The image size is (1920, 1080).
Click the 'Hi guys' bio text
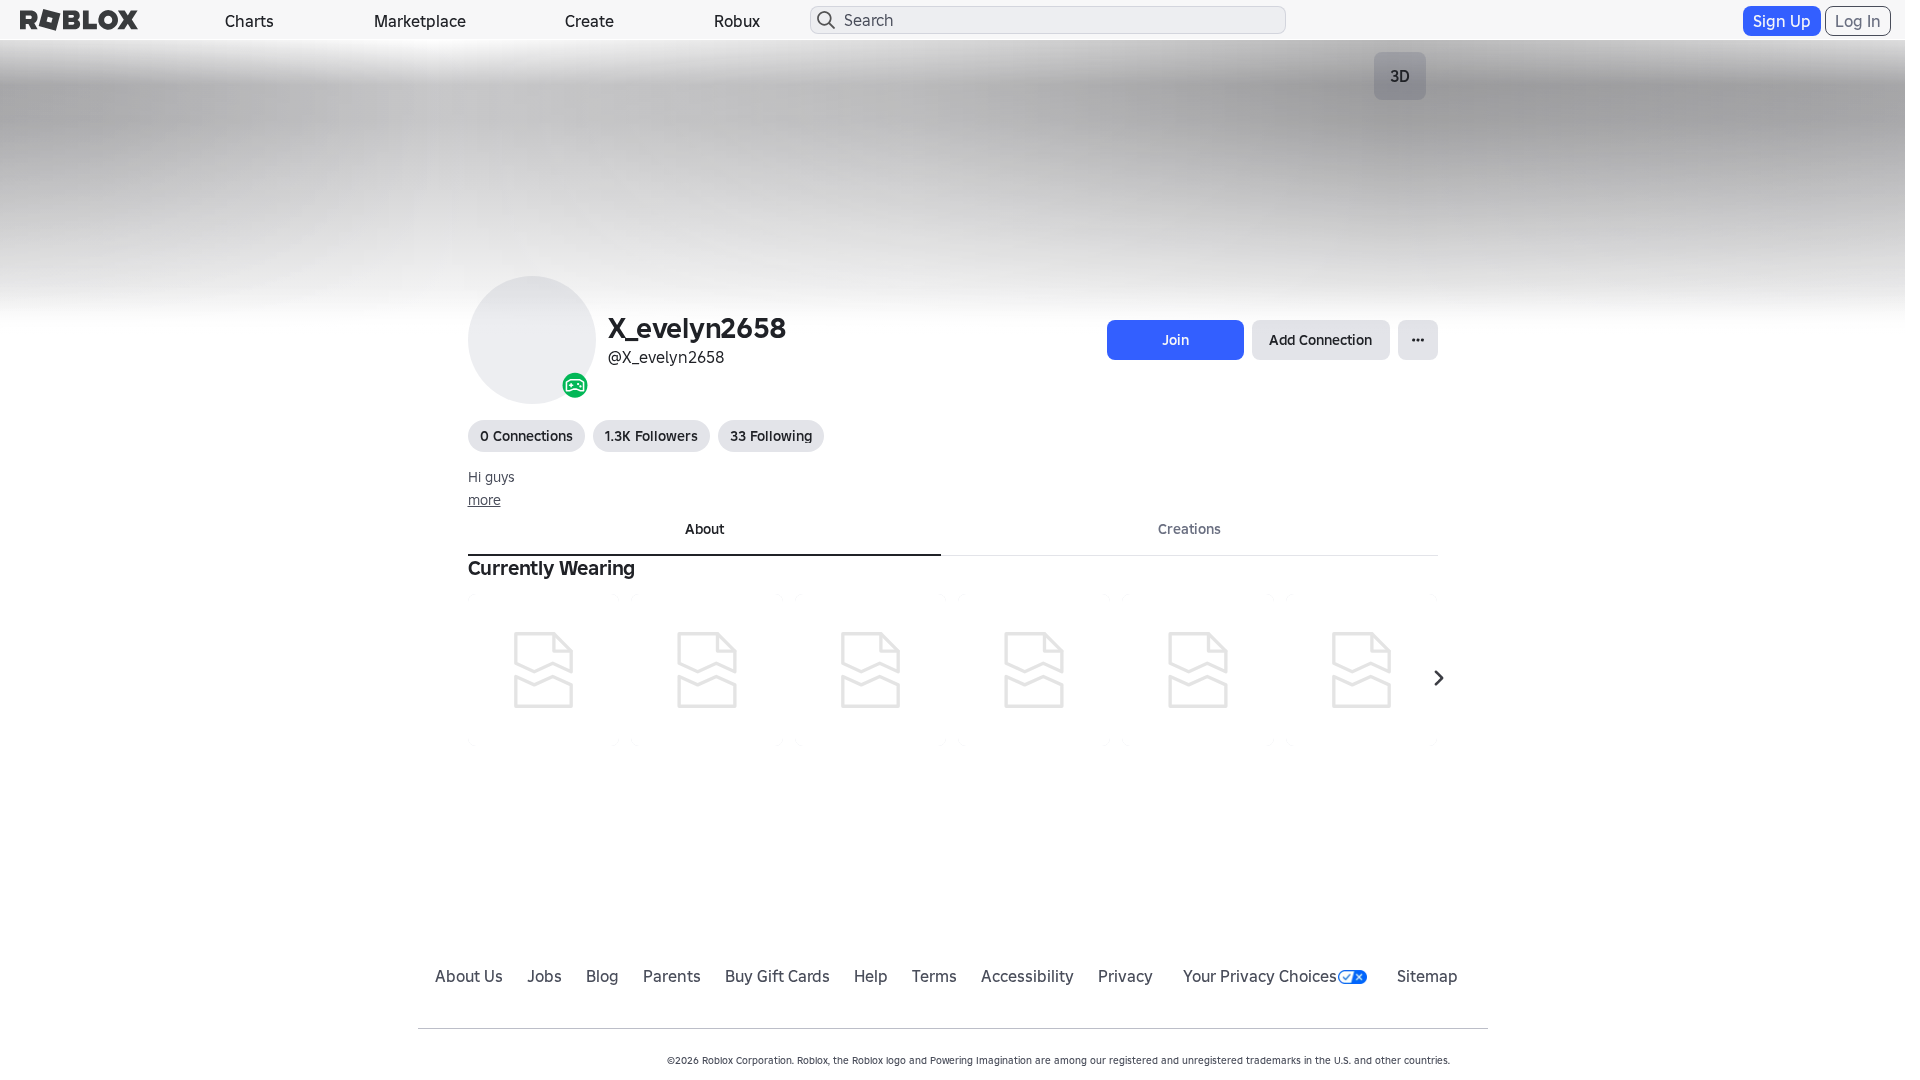click(x=491, y=477)
